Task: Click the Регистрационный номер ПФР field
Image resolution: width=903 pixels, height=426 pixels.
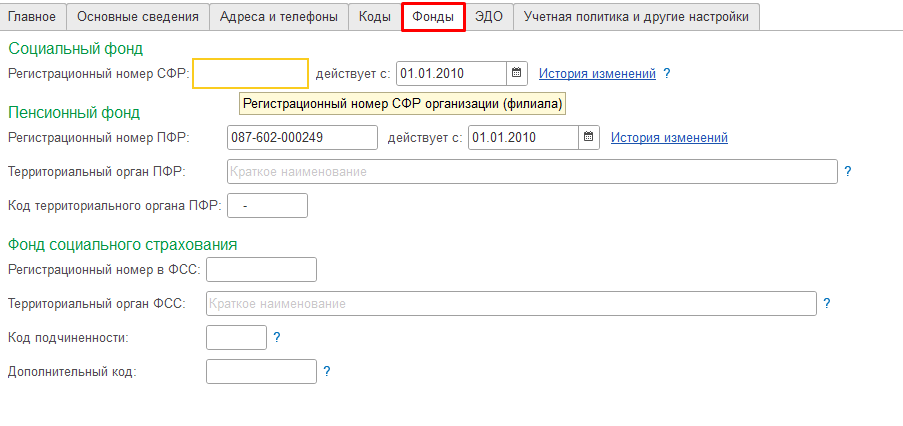Action: [x=303, y=138]
